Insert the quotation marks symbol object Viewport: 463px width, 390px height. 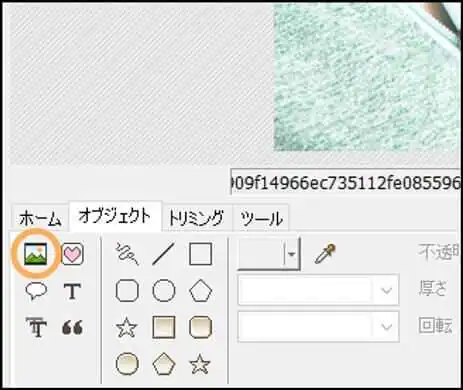(72, 327)
